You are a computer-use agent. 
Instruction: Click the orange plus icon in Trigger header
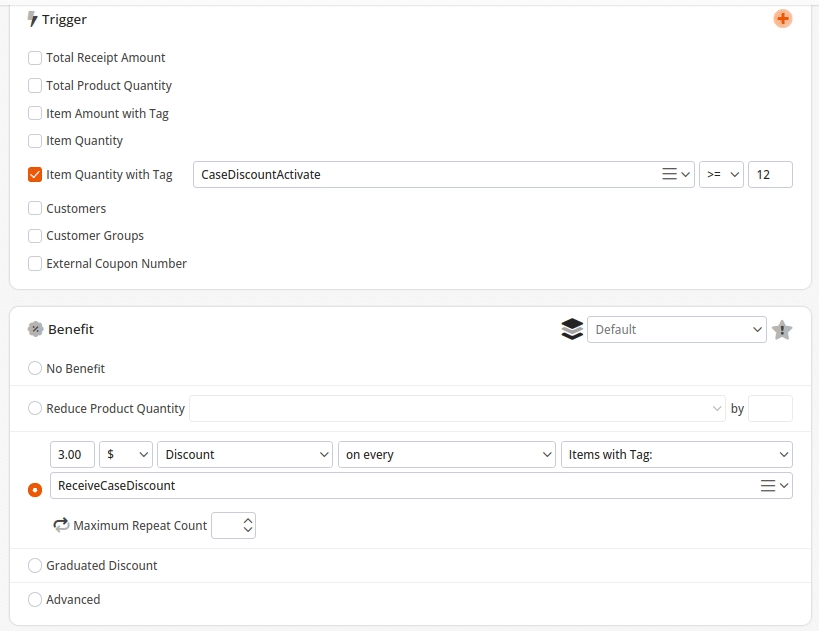[x=782, y=19]
